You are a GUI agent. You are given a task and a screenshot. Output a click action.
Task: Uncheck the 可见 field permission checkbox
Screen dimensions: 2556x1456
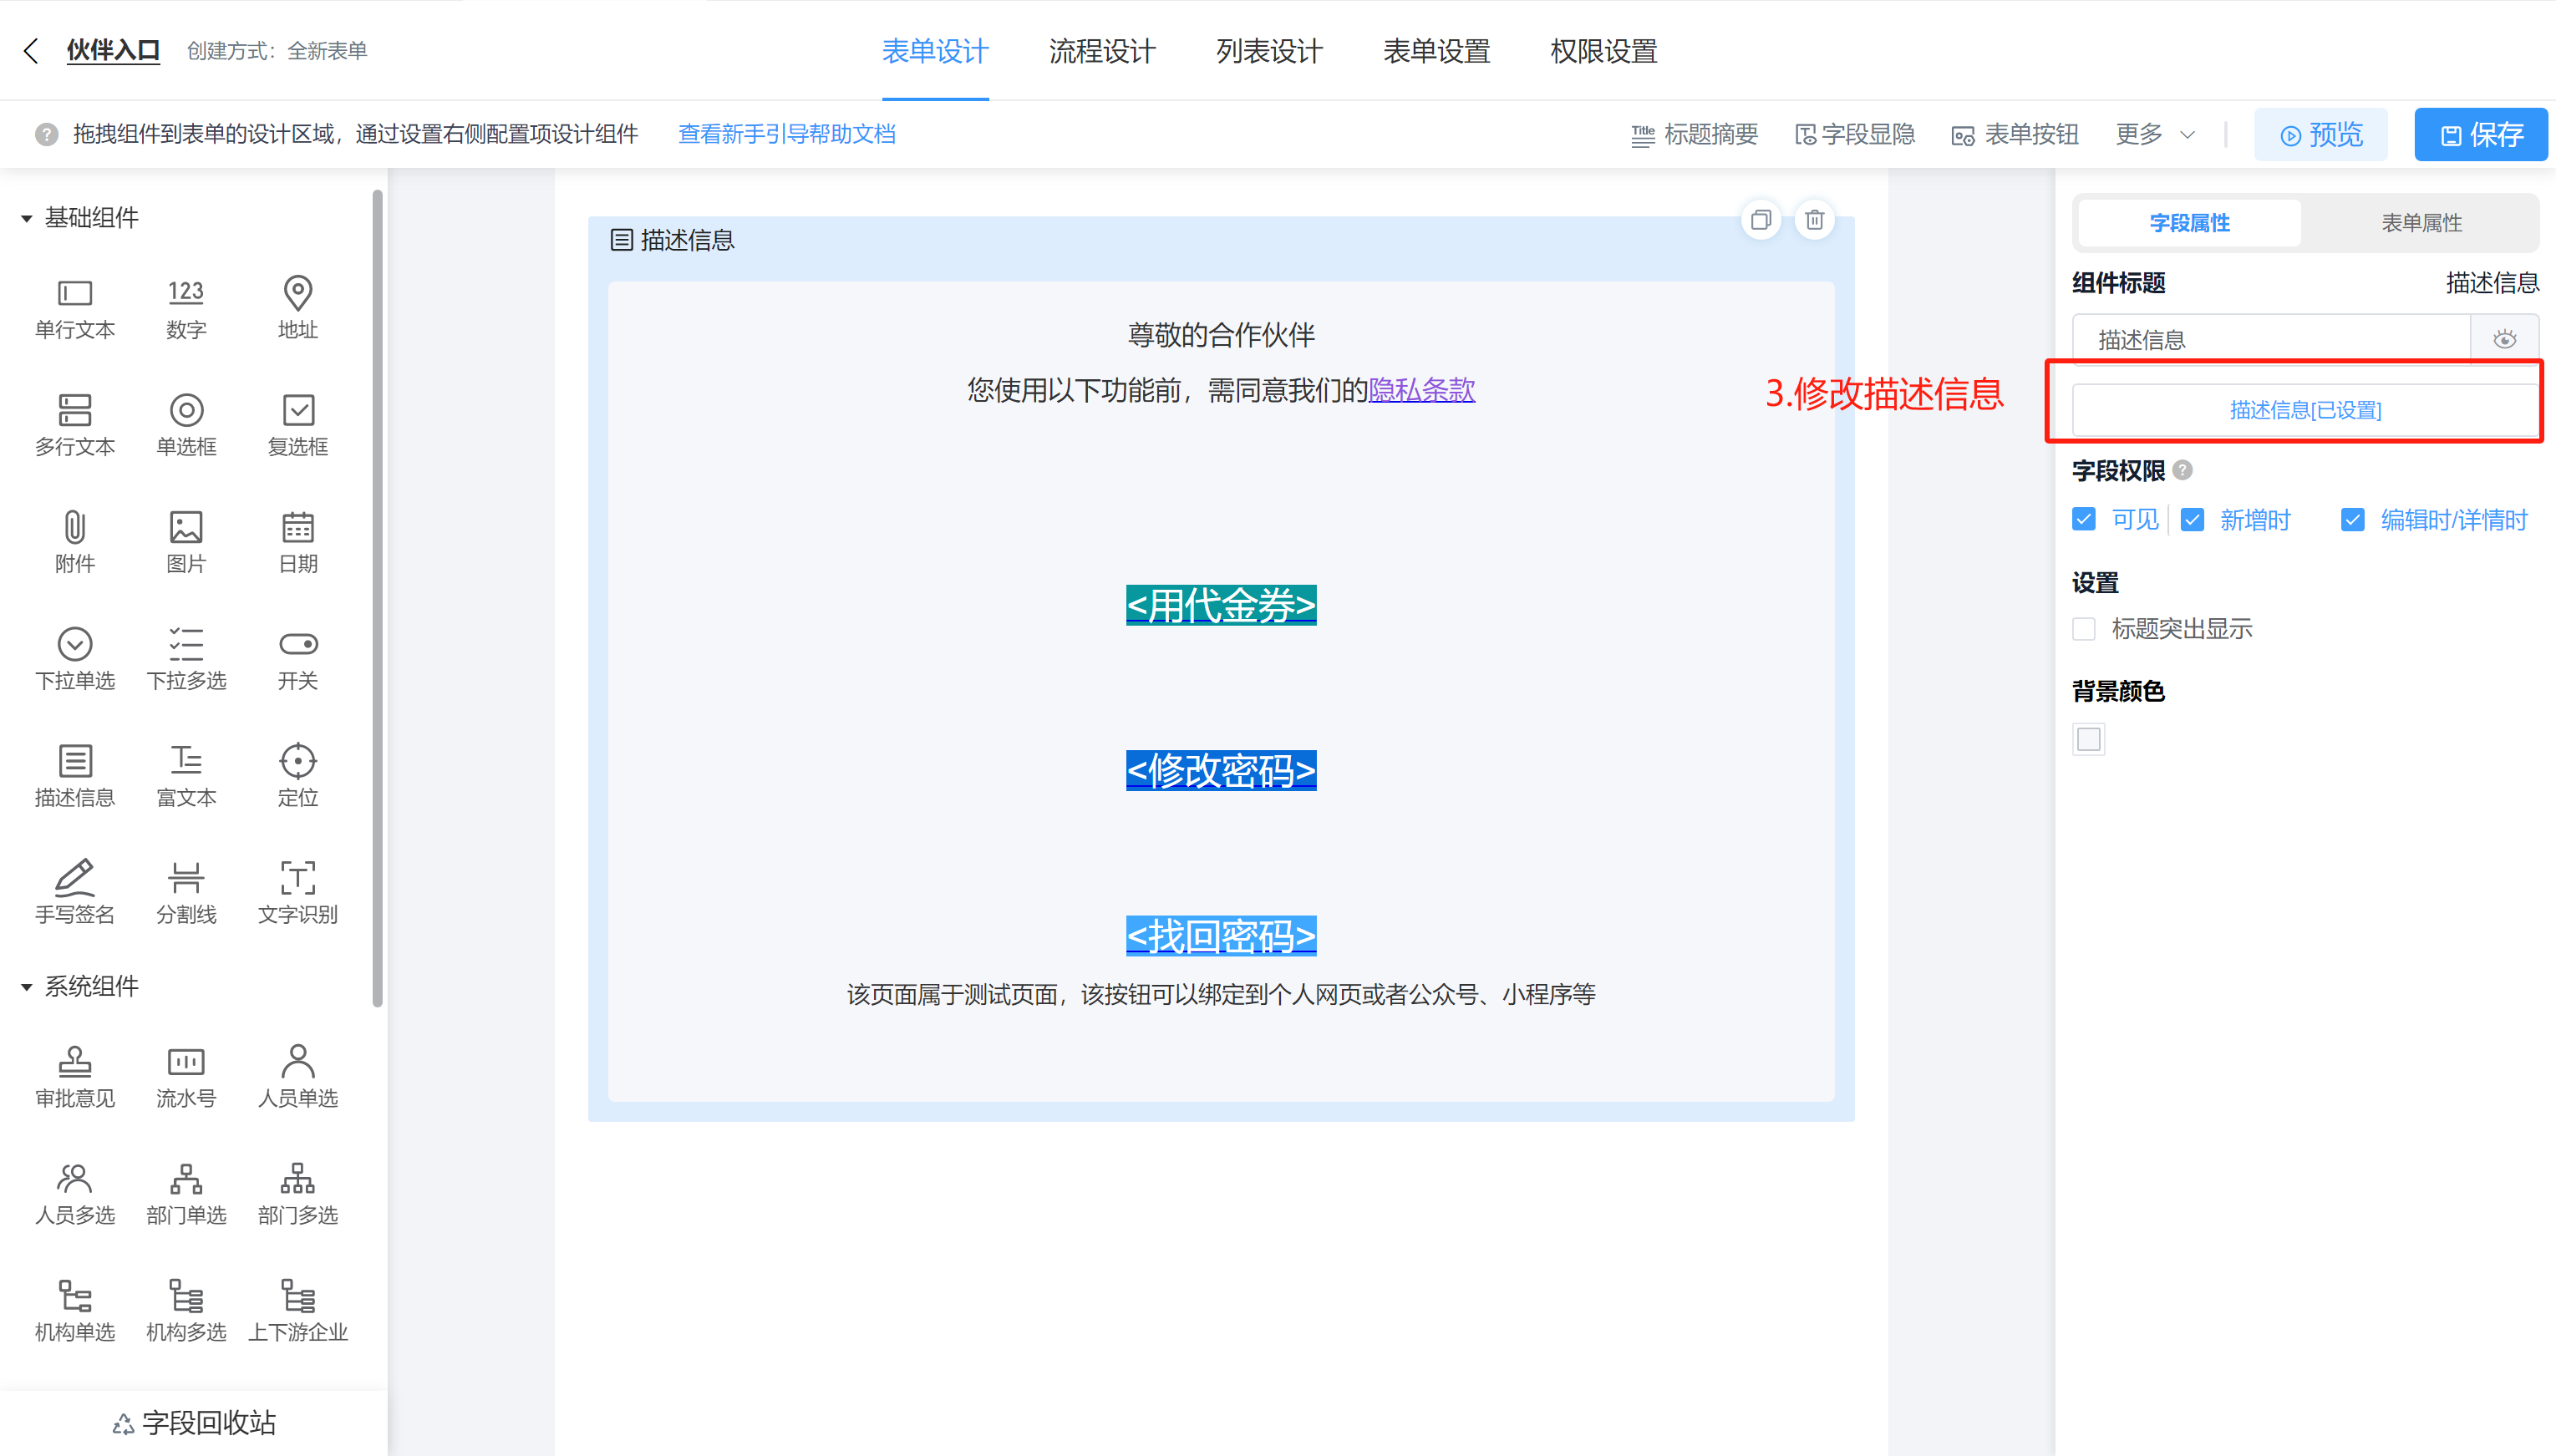(2084, 519)
